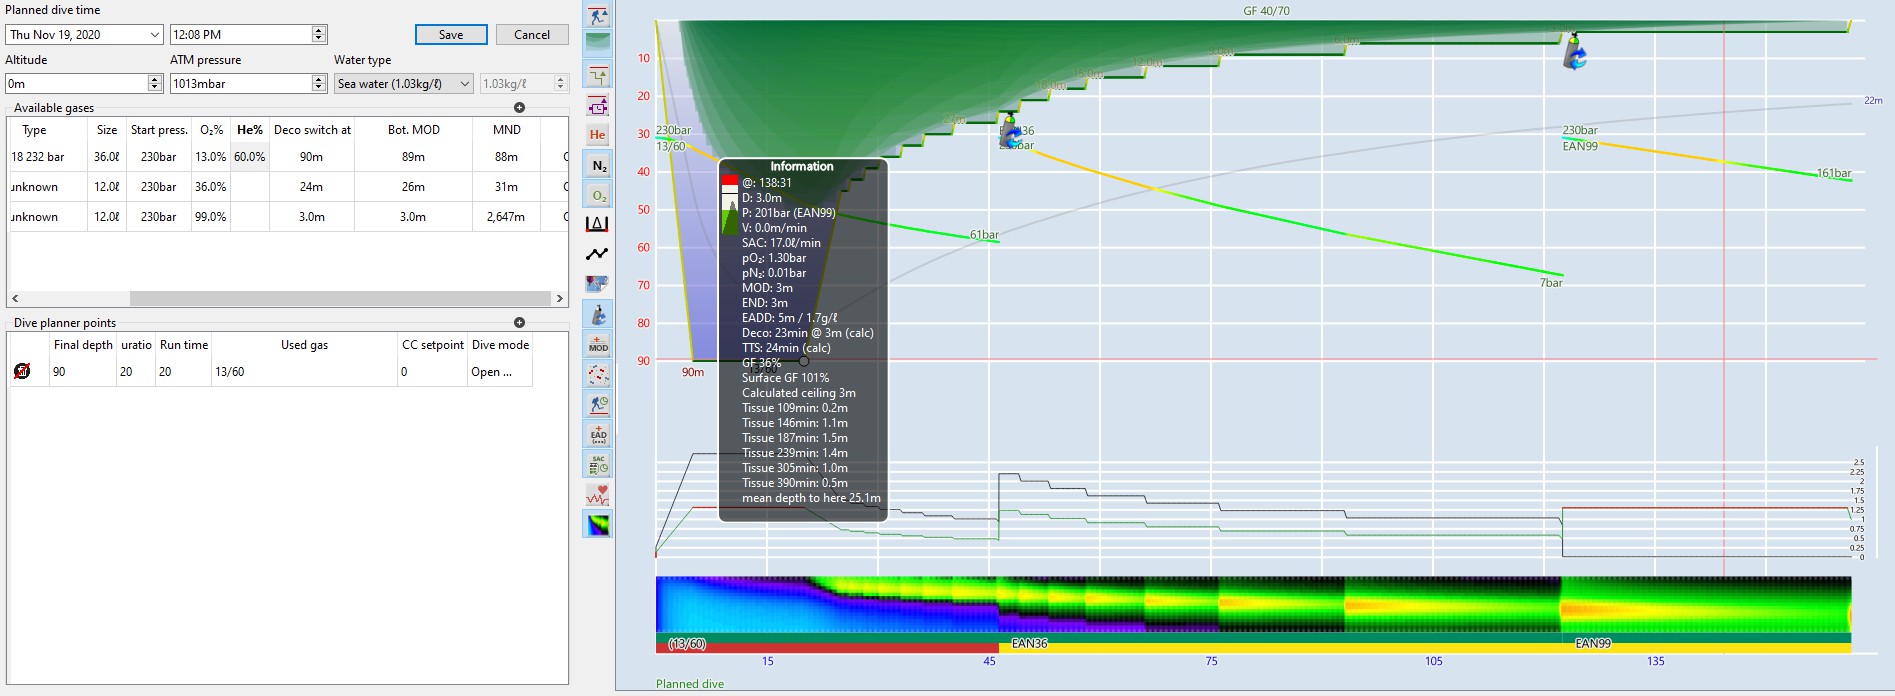Click the gas table horizontal scrollbar
Viewport: 1895px width, 696px height.
coord(340,299)
